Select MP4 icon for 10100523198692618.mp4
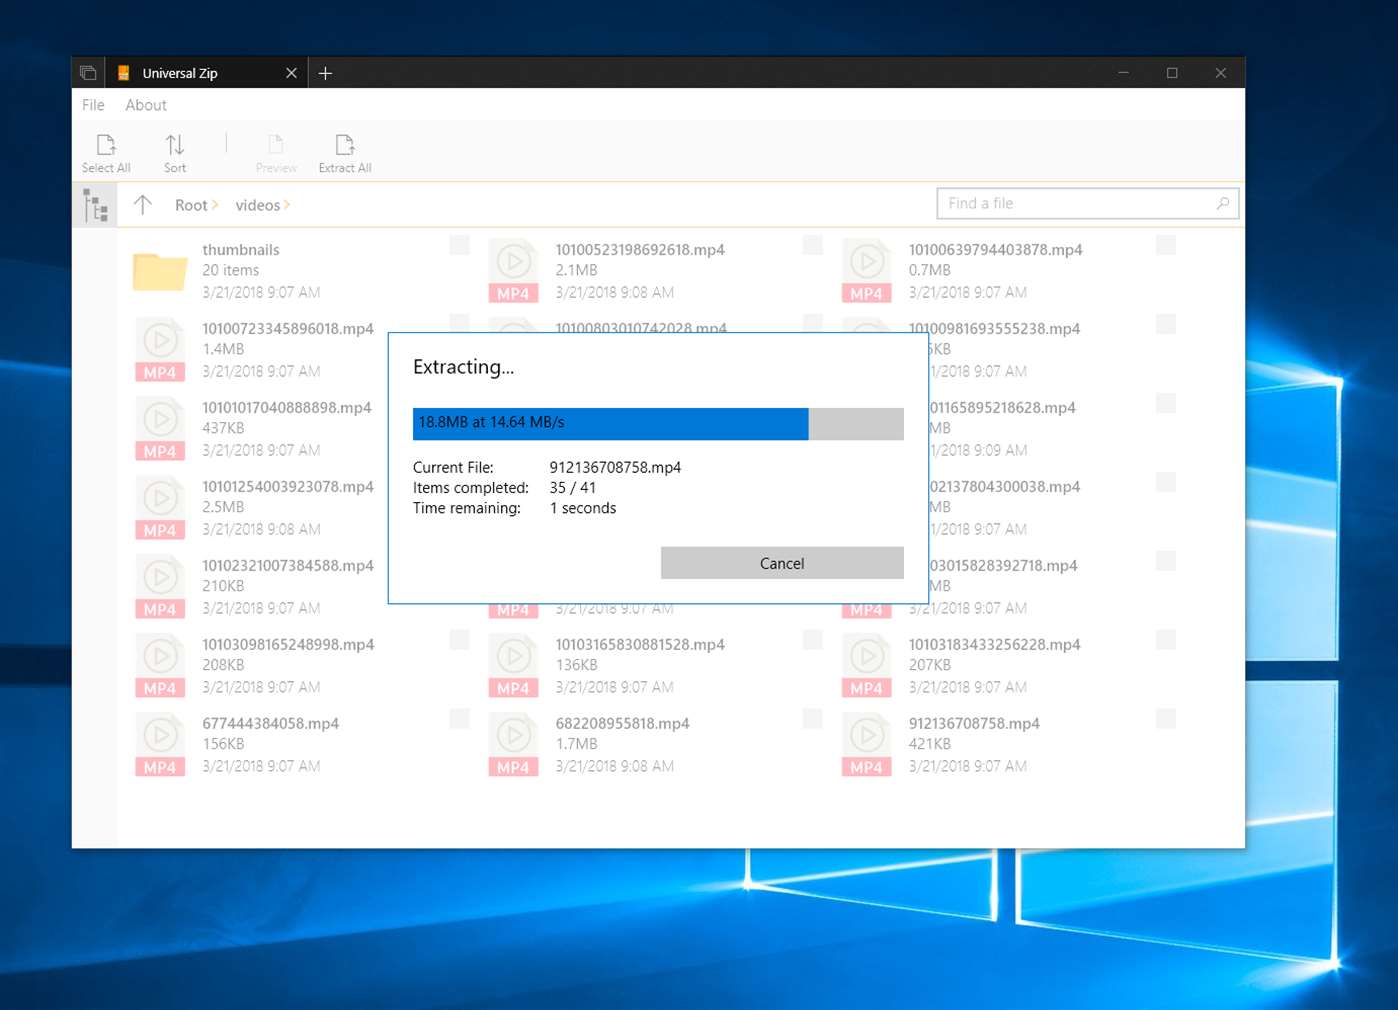Viewport: 1398px width, 1010px height. click(x=513, y=271)
